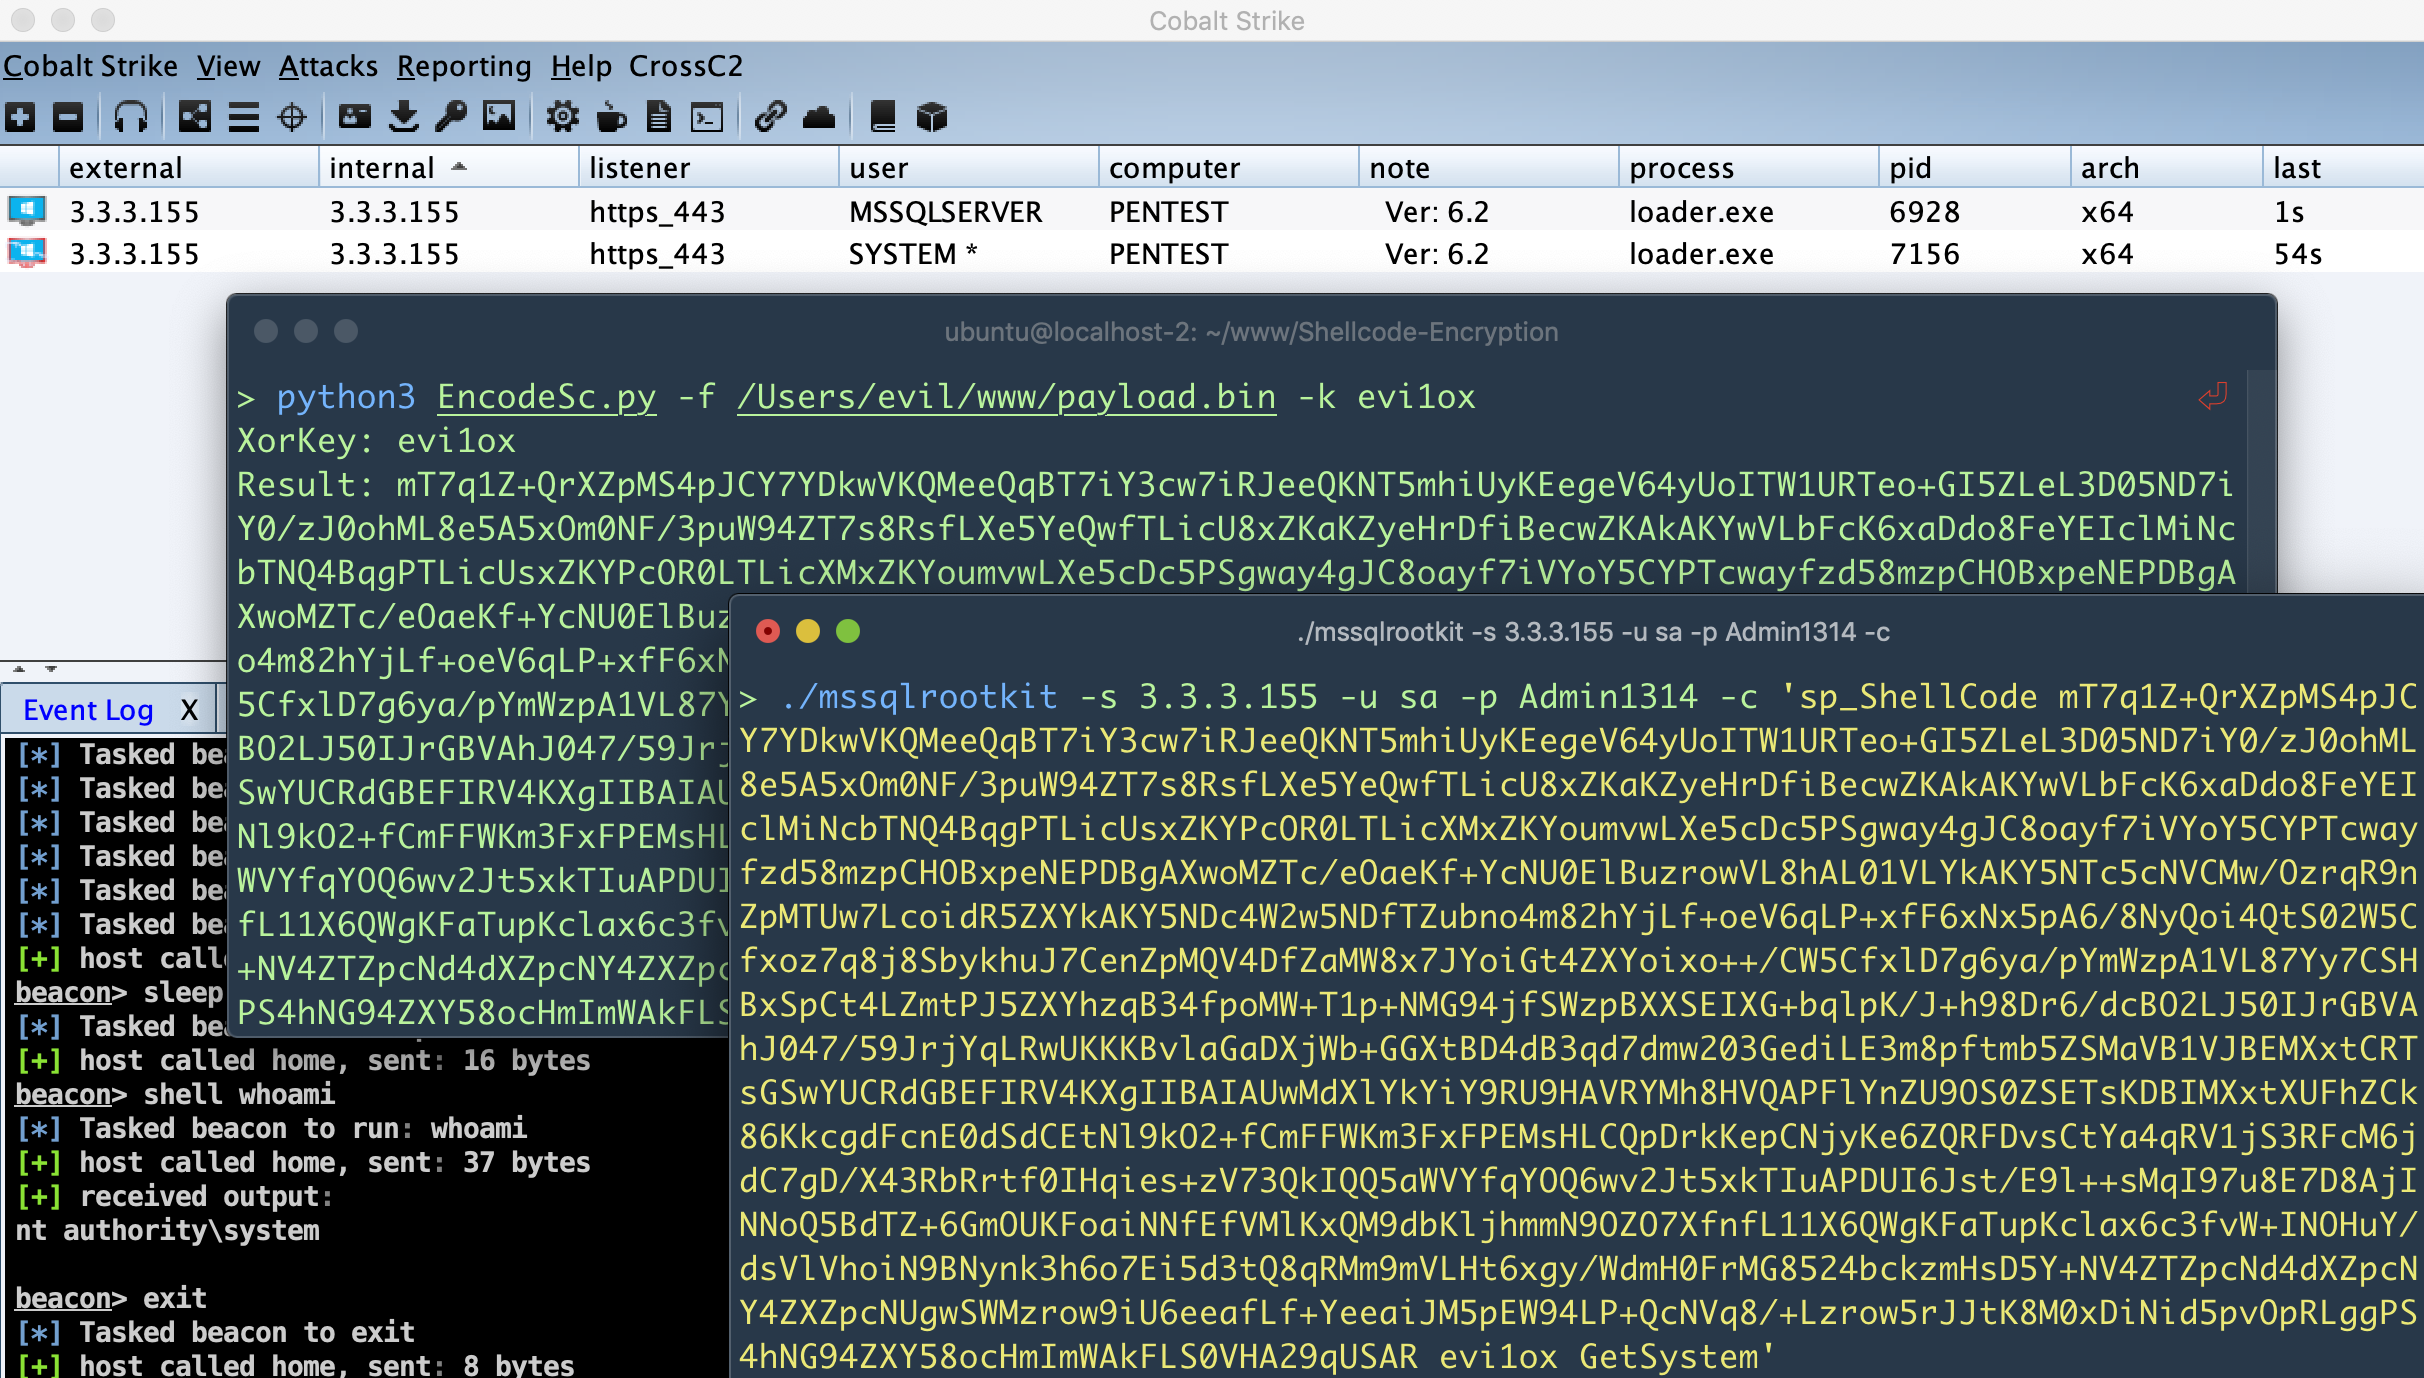Click the downloads arrow toolbar icon
Viewport: 2424px width, 1378px height.
point(403,117)
